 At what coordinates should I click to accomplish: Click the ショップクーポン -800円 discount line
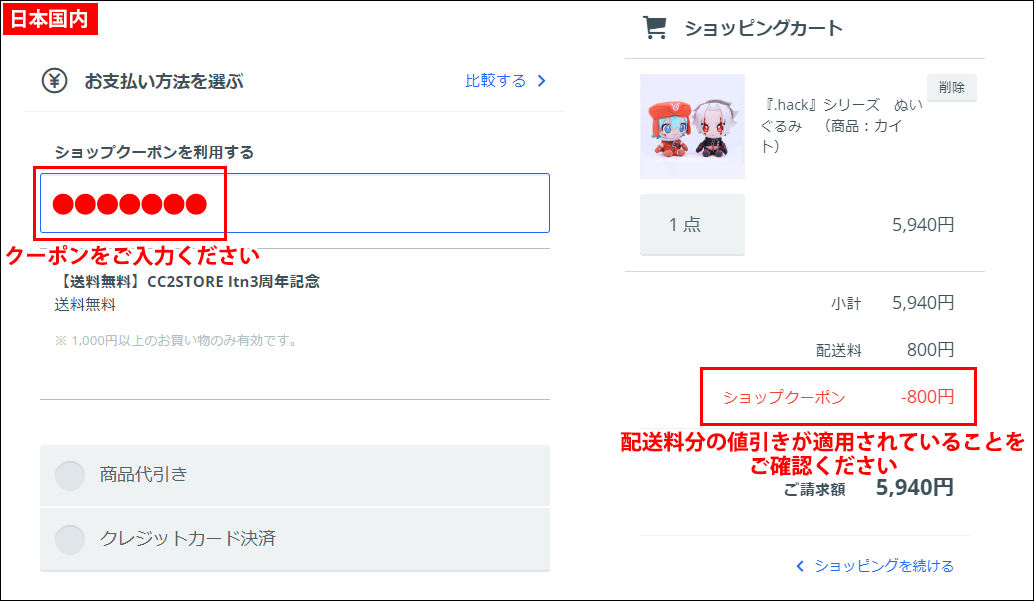click(x=838, y=397)
